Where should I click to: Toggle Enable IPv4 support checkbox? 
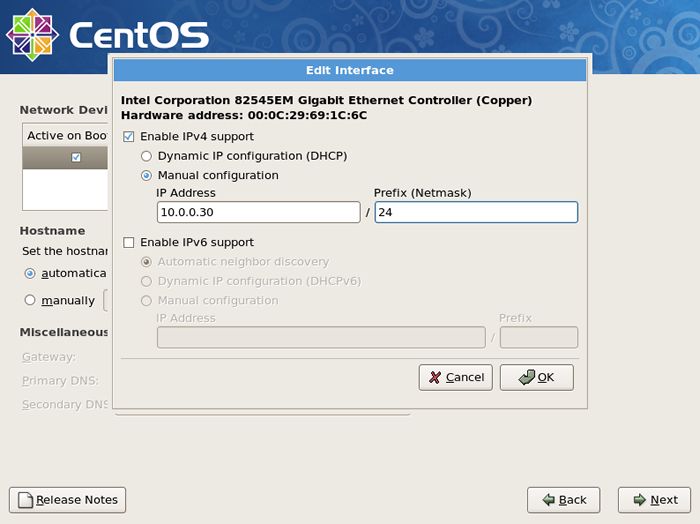click(x=129, y=137)
